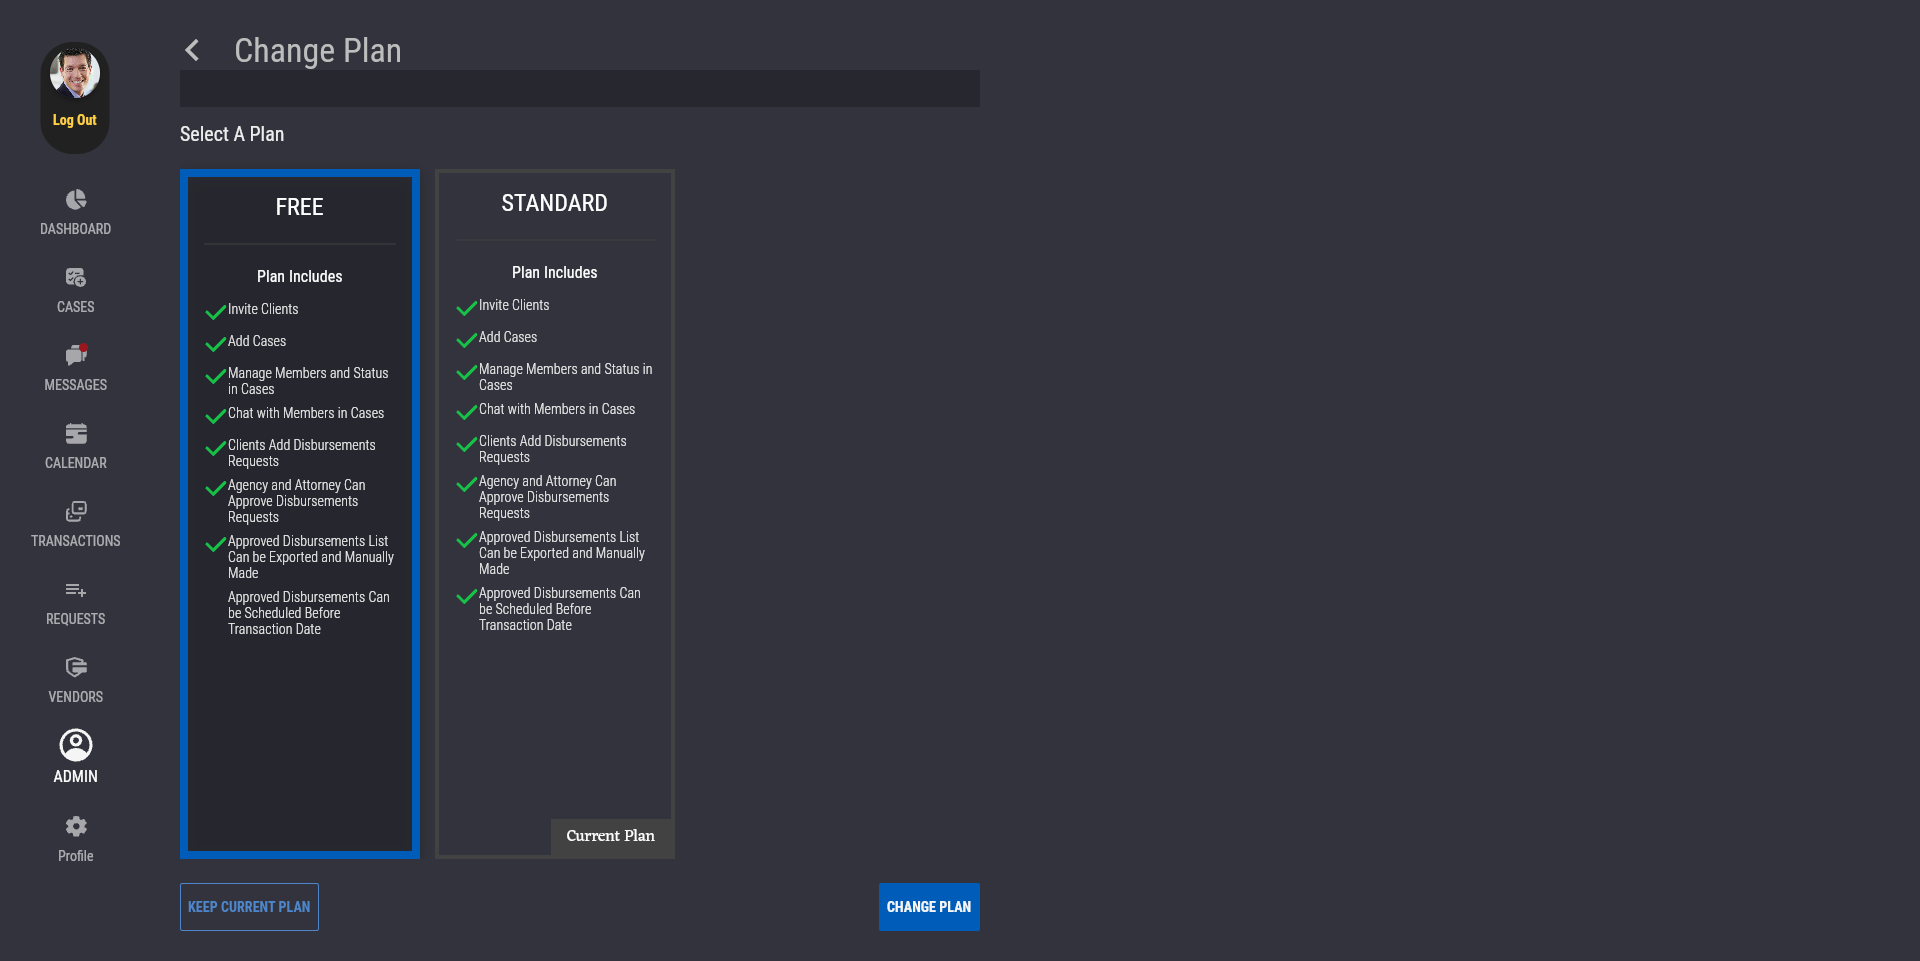This screenshot has height=961, width=1920.
Task: Click the Add Cases checkmark in STANDARD plan
Action: click(x=466, y=340)
